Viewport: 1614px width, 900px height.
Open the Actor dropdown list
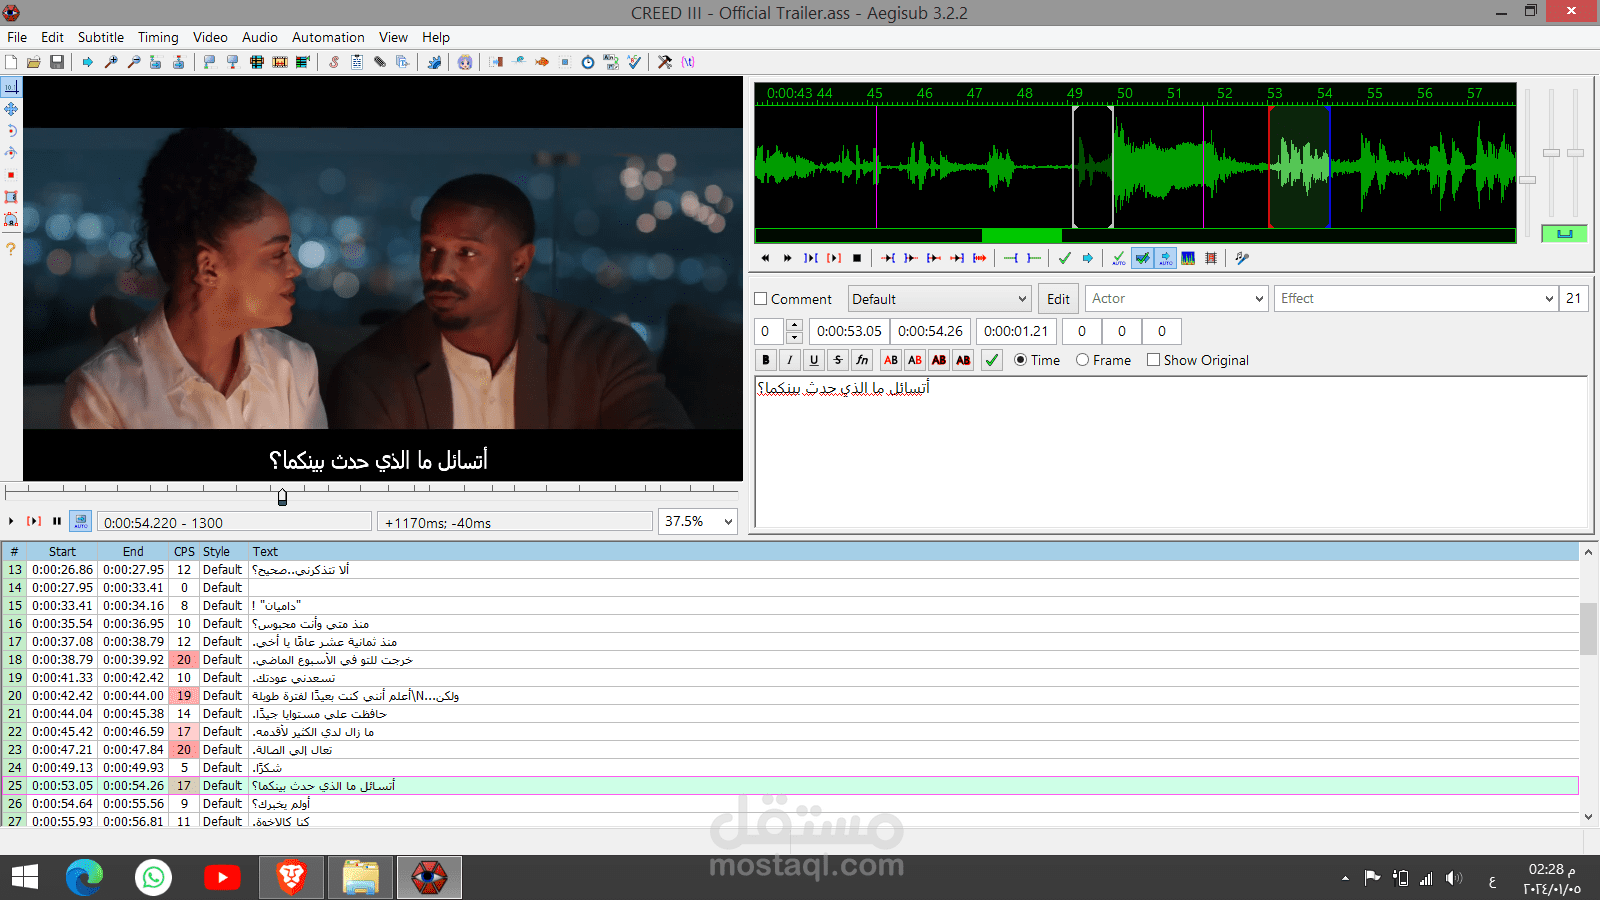(1177, 298)
